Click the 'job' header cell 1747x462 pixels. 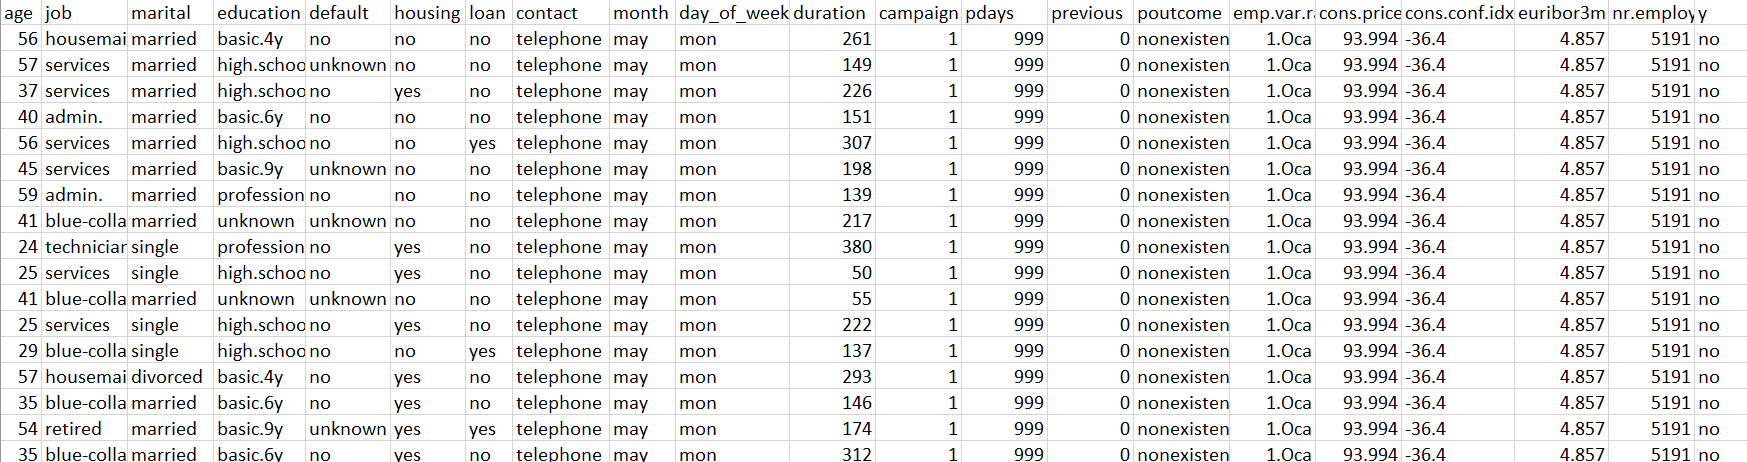[x=85, y=13]
